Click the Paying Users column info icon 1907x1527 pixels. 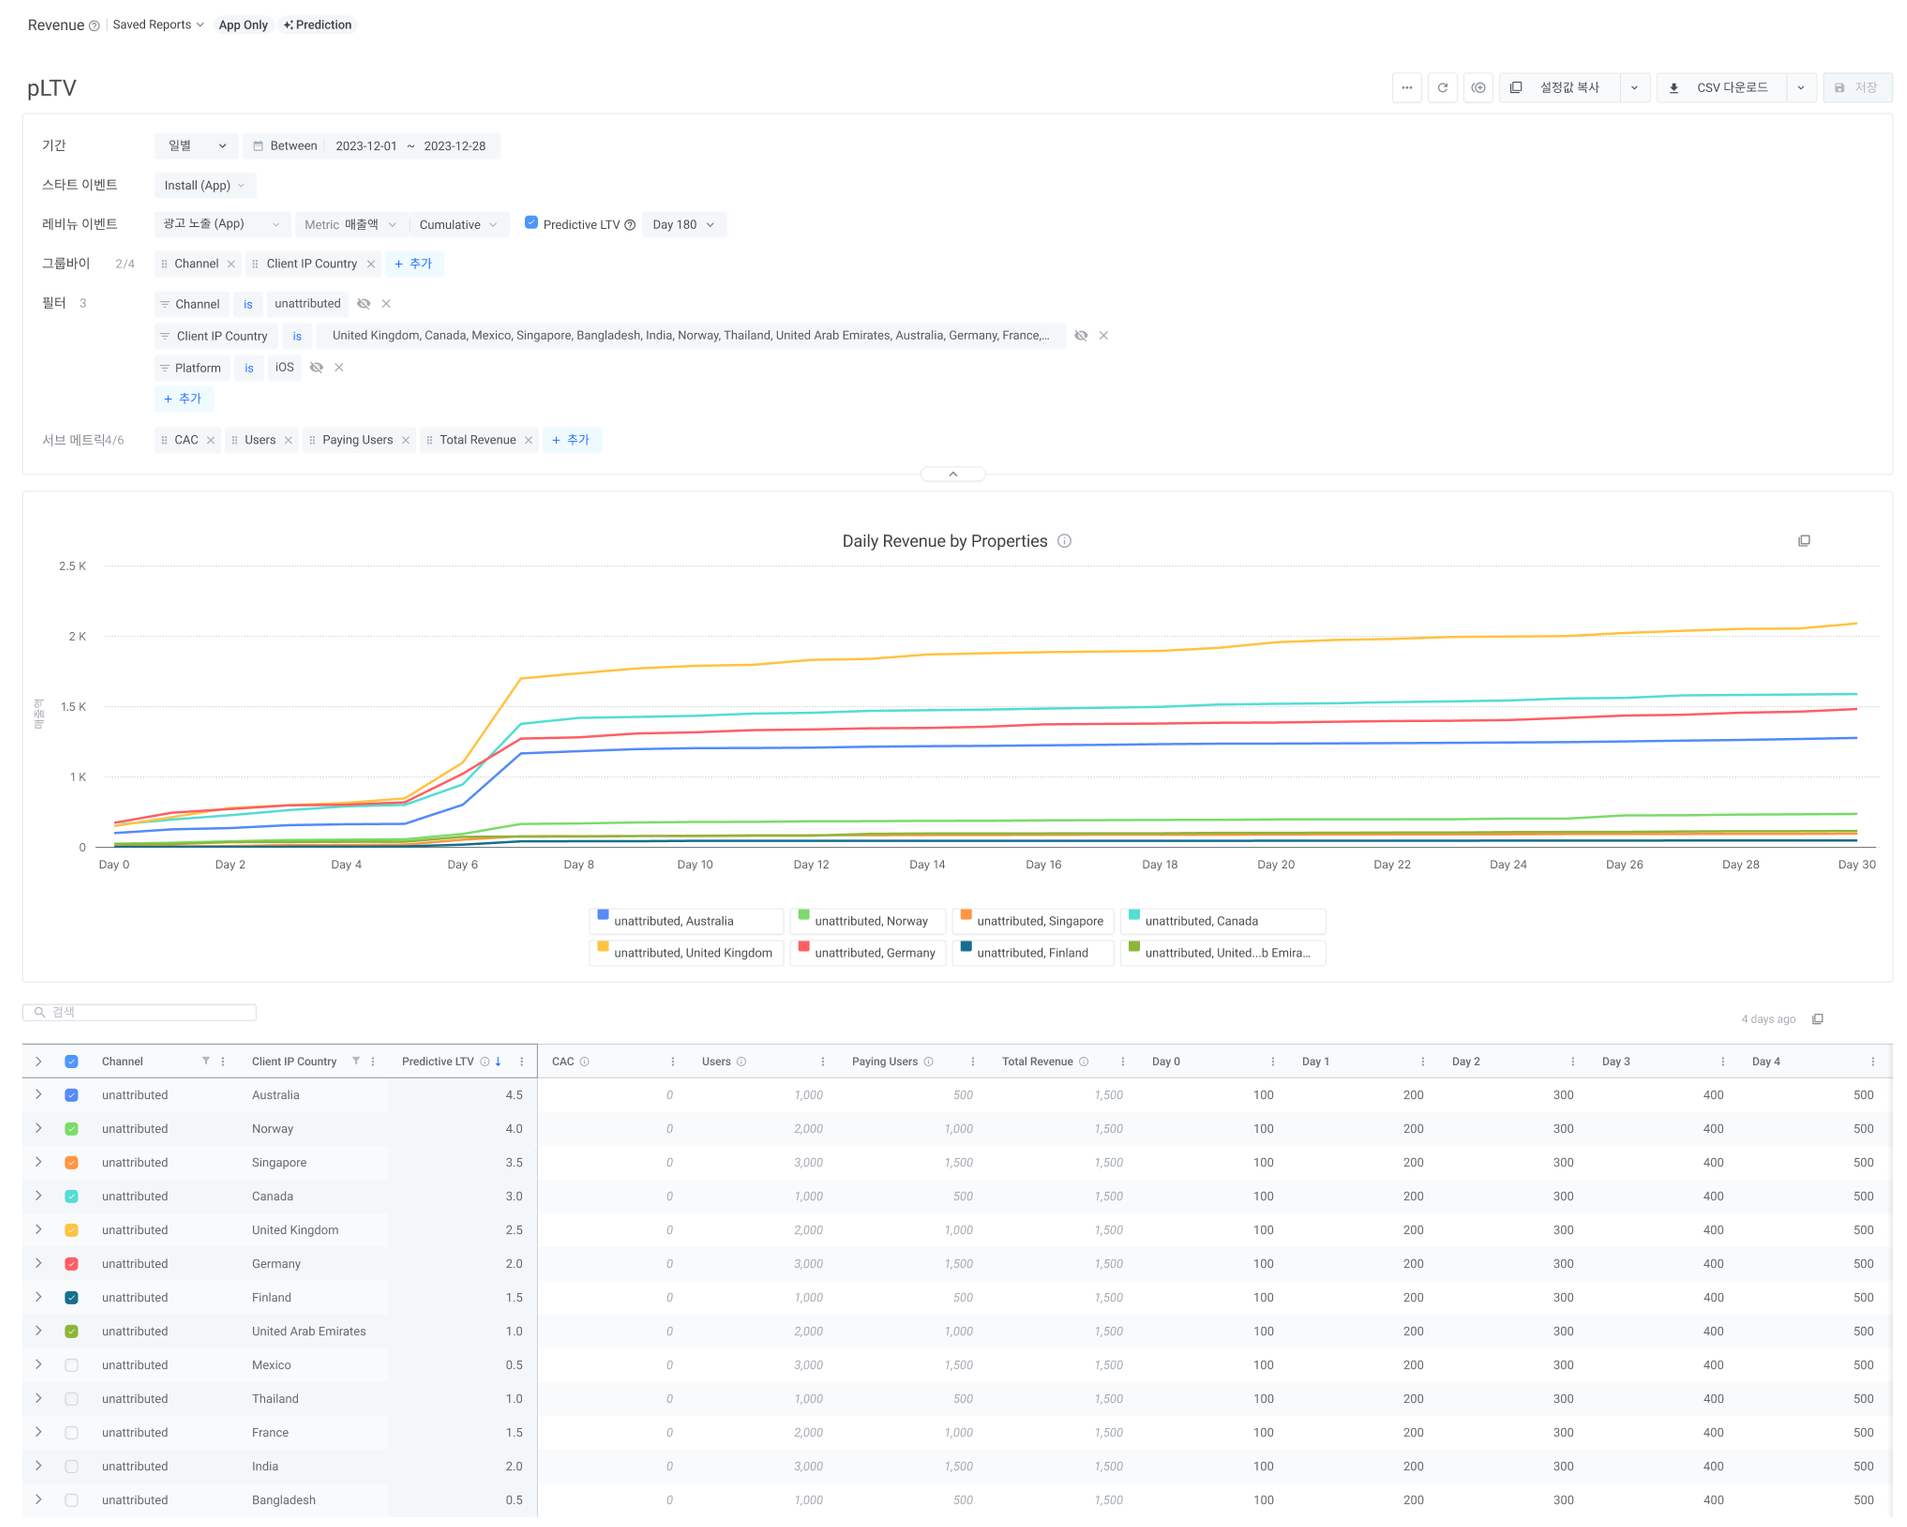(928, 1062)
